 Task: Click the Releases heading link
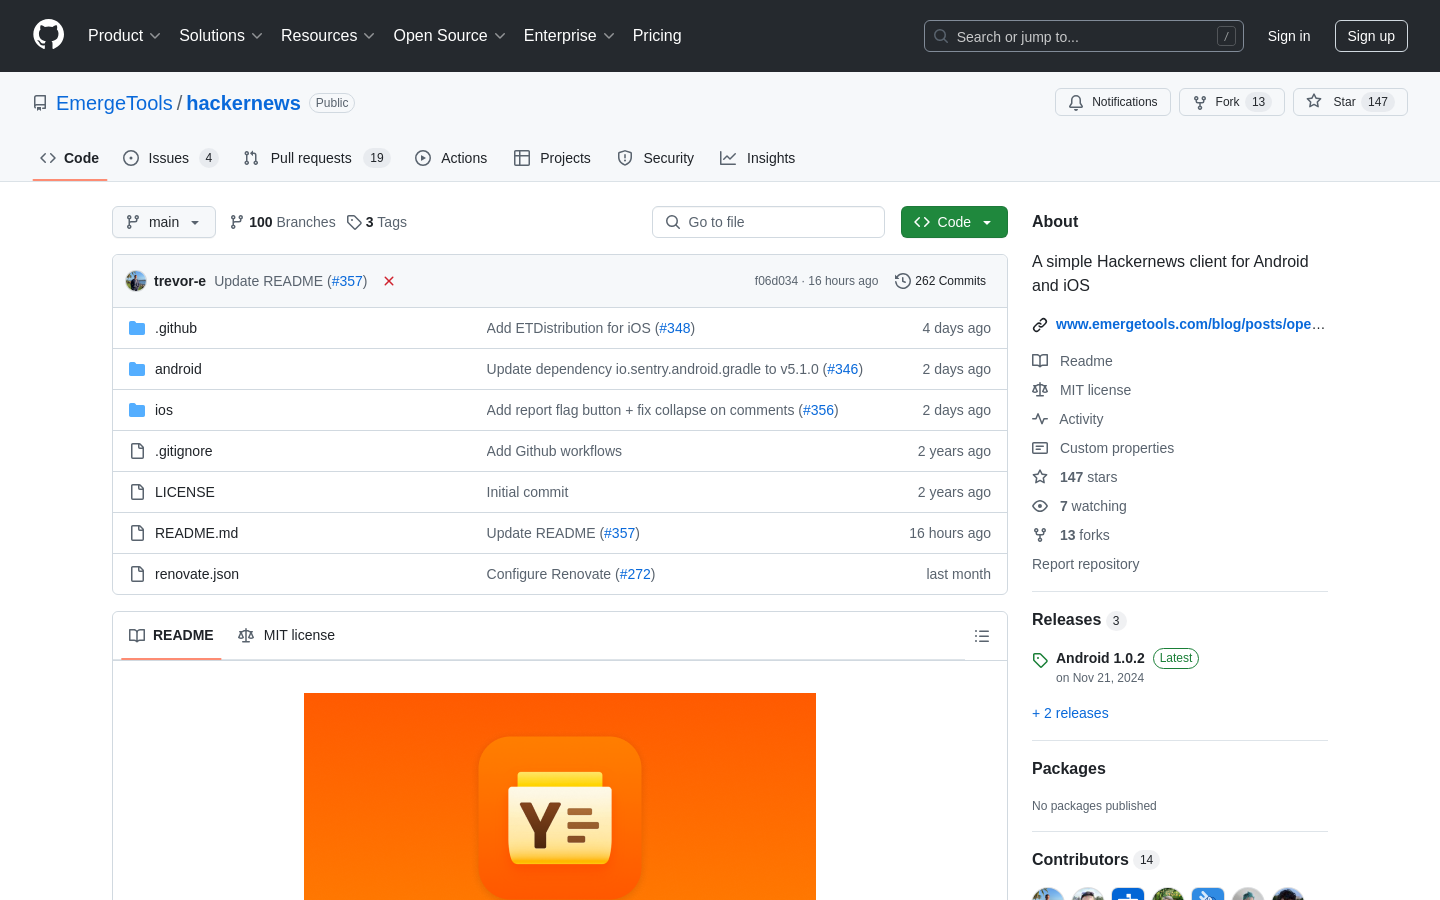tap(1079, 620)
